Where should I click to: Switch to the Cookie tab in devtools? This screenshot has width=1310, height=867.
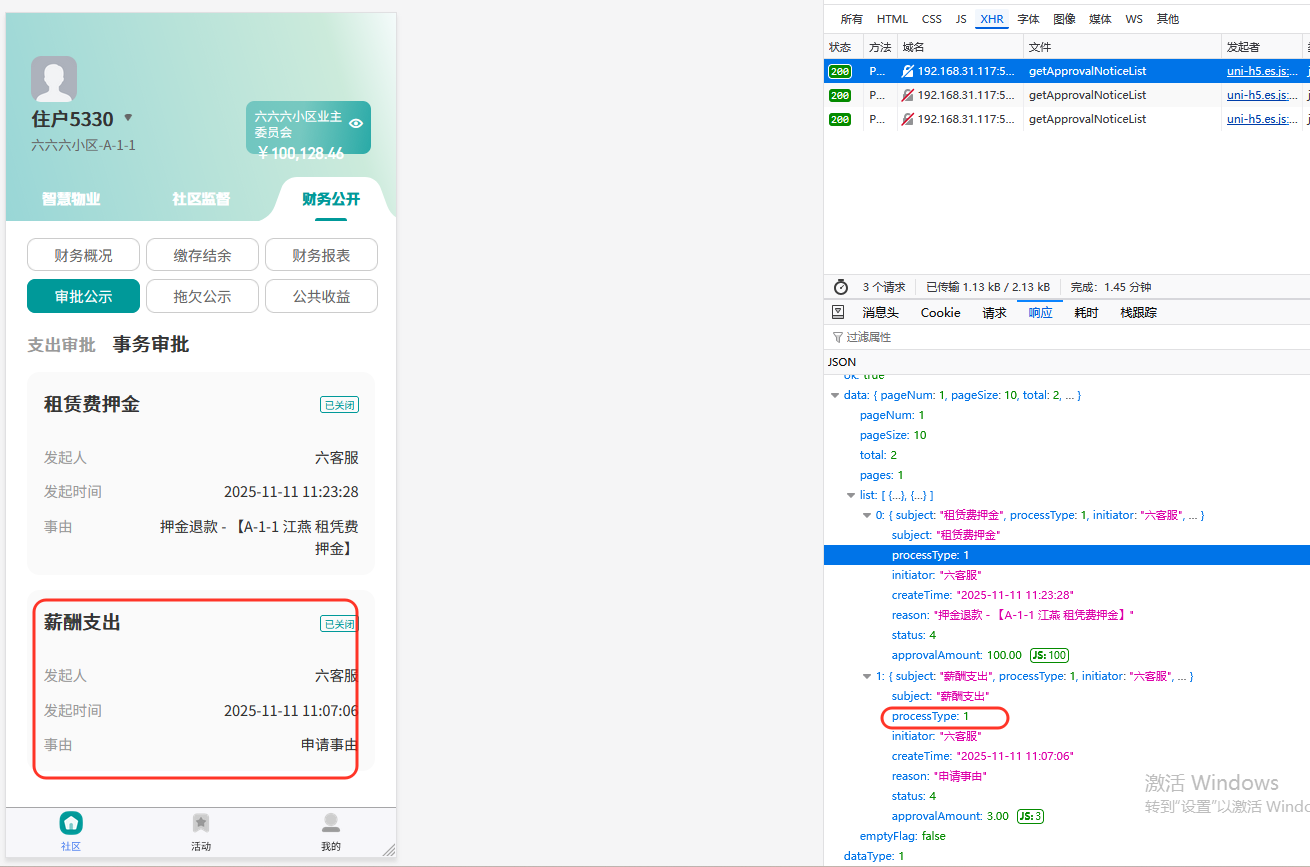939,312
